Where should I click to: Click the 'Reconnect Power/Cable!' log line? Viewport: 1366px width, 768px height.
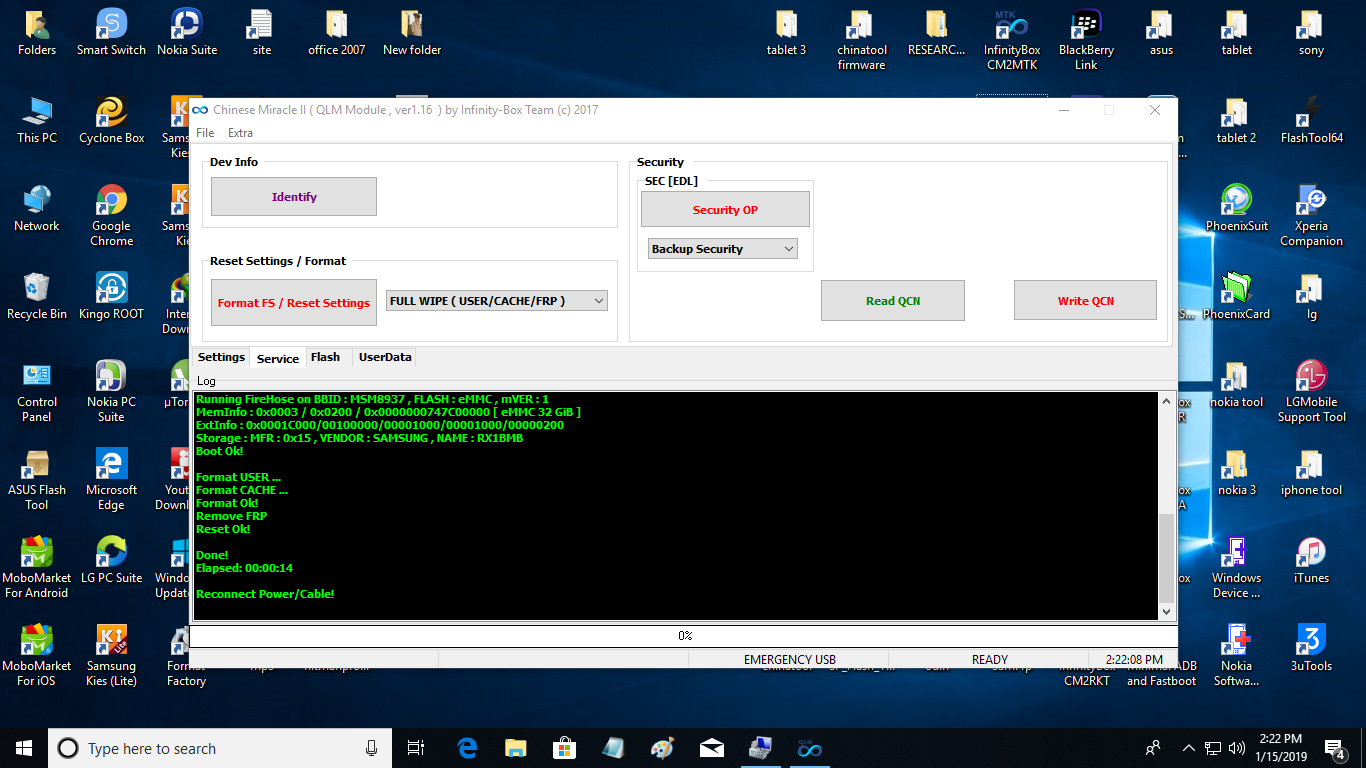point(265,594)
